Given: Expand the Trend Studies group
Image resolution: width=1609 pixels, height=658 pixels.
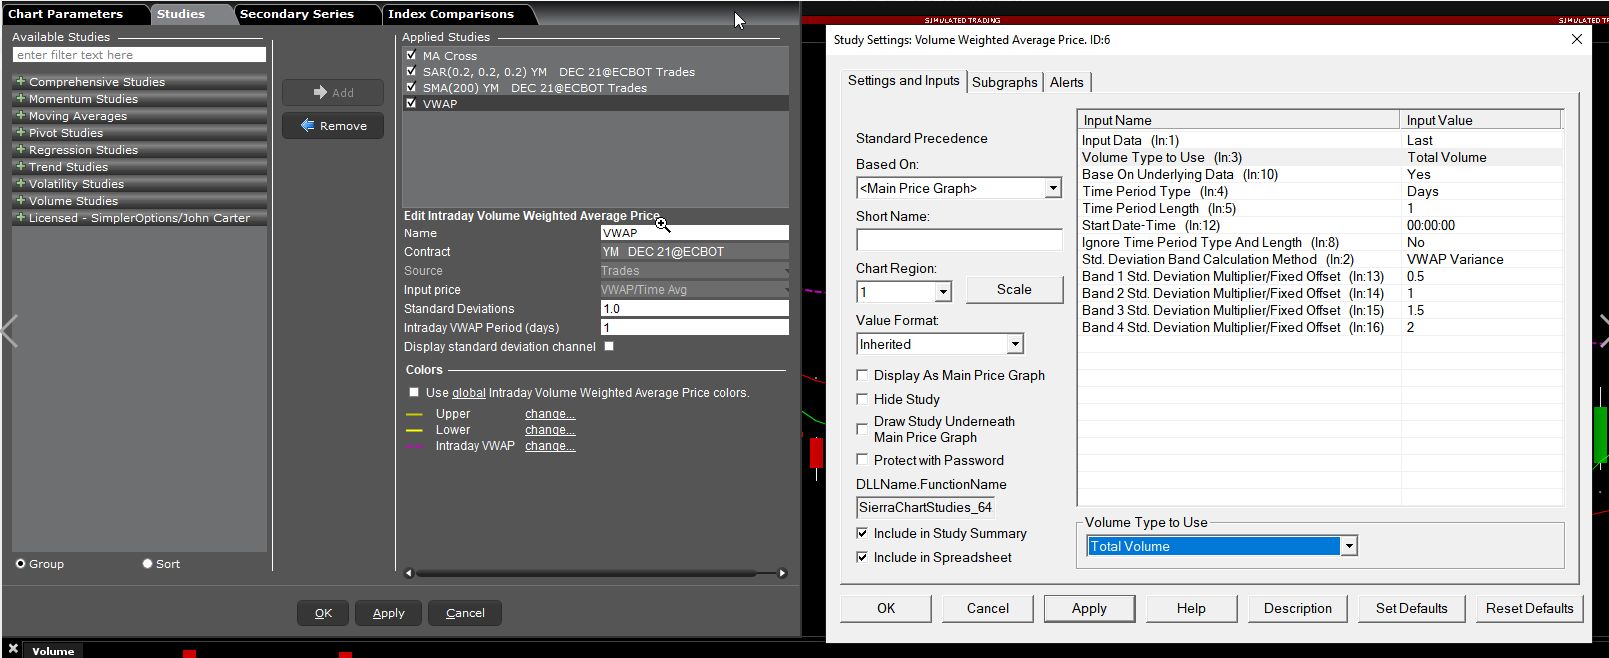Looking at the screenshot, I should [x=20, y=167].
